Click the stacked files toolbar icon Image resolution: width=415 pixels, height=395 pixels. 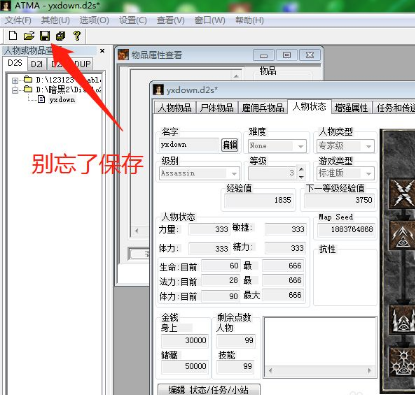tap(60, 35)
